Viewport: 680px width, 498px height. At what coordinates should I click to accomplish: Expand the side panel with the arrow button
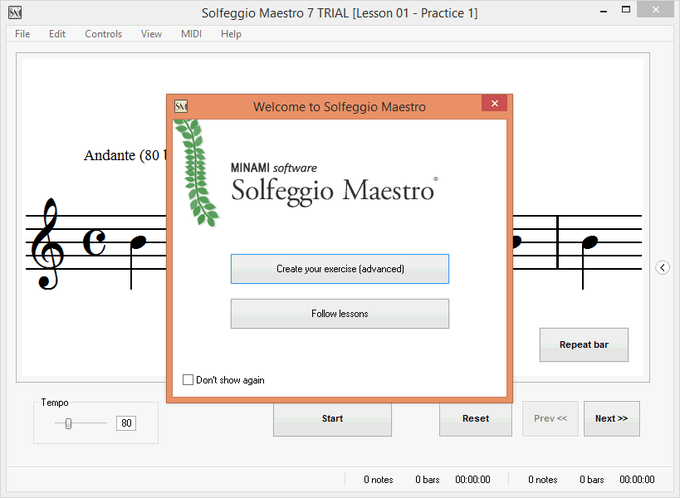(x=662, y=268)
